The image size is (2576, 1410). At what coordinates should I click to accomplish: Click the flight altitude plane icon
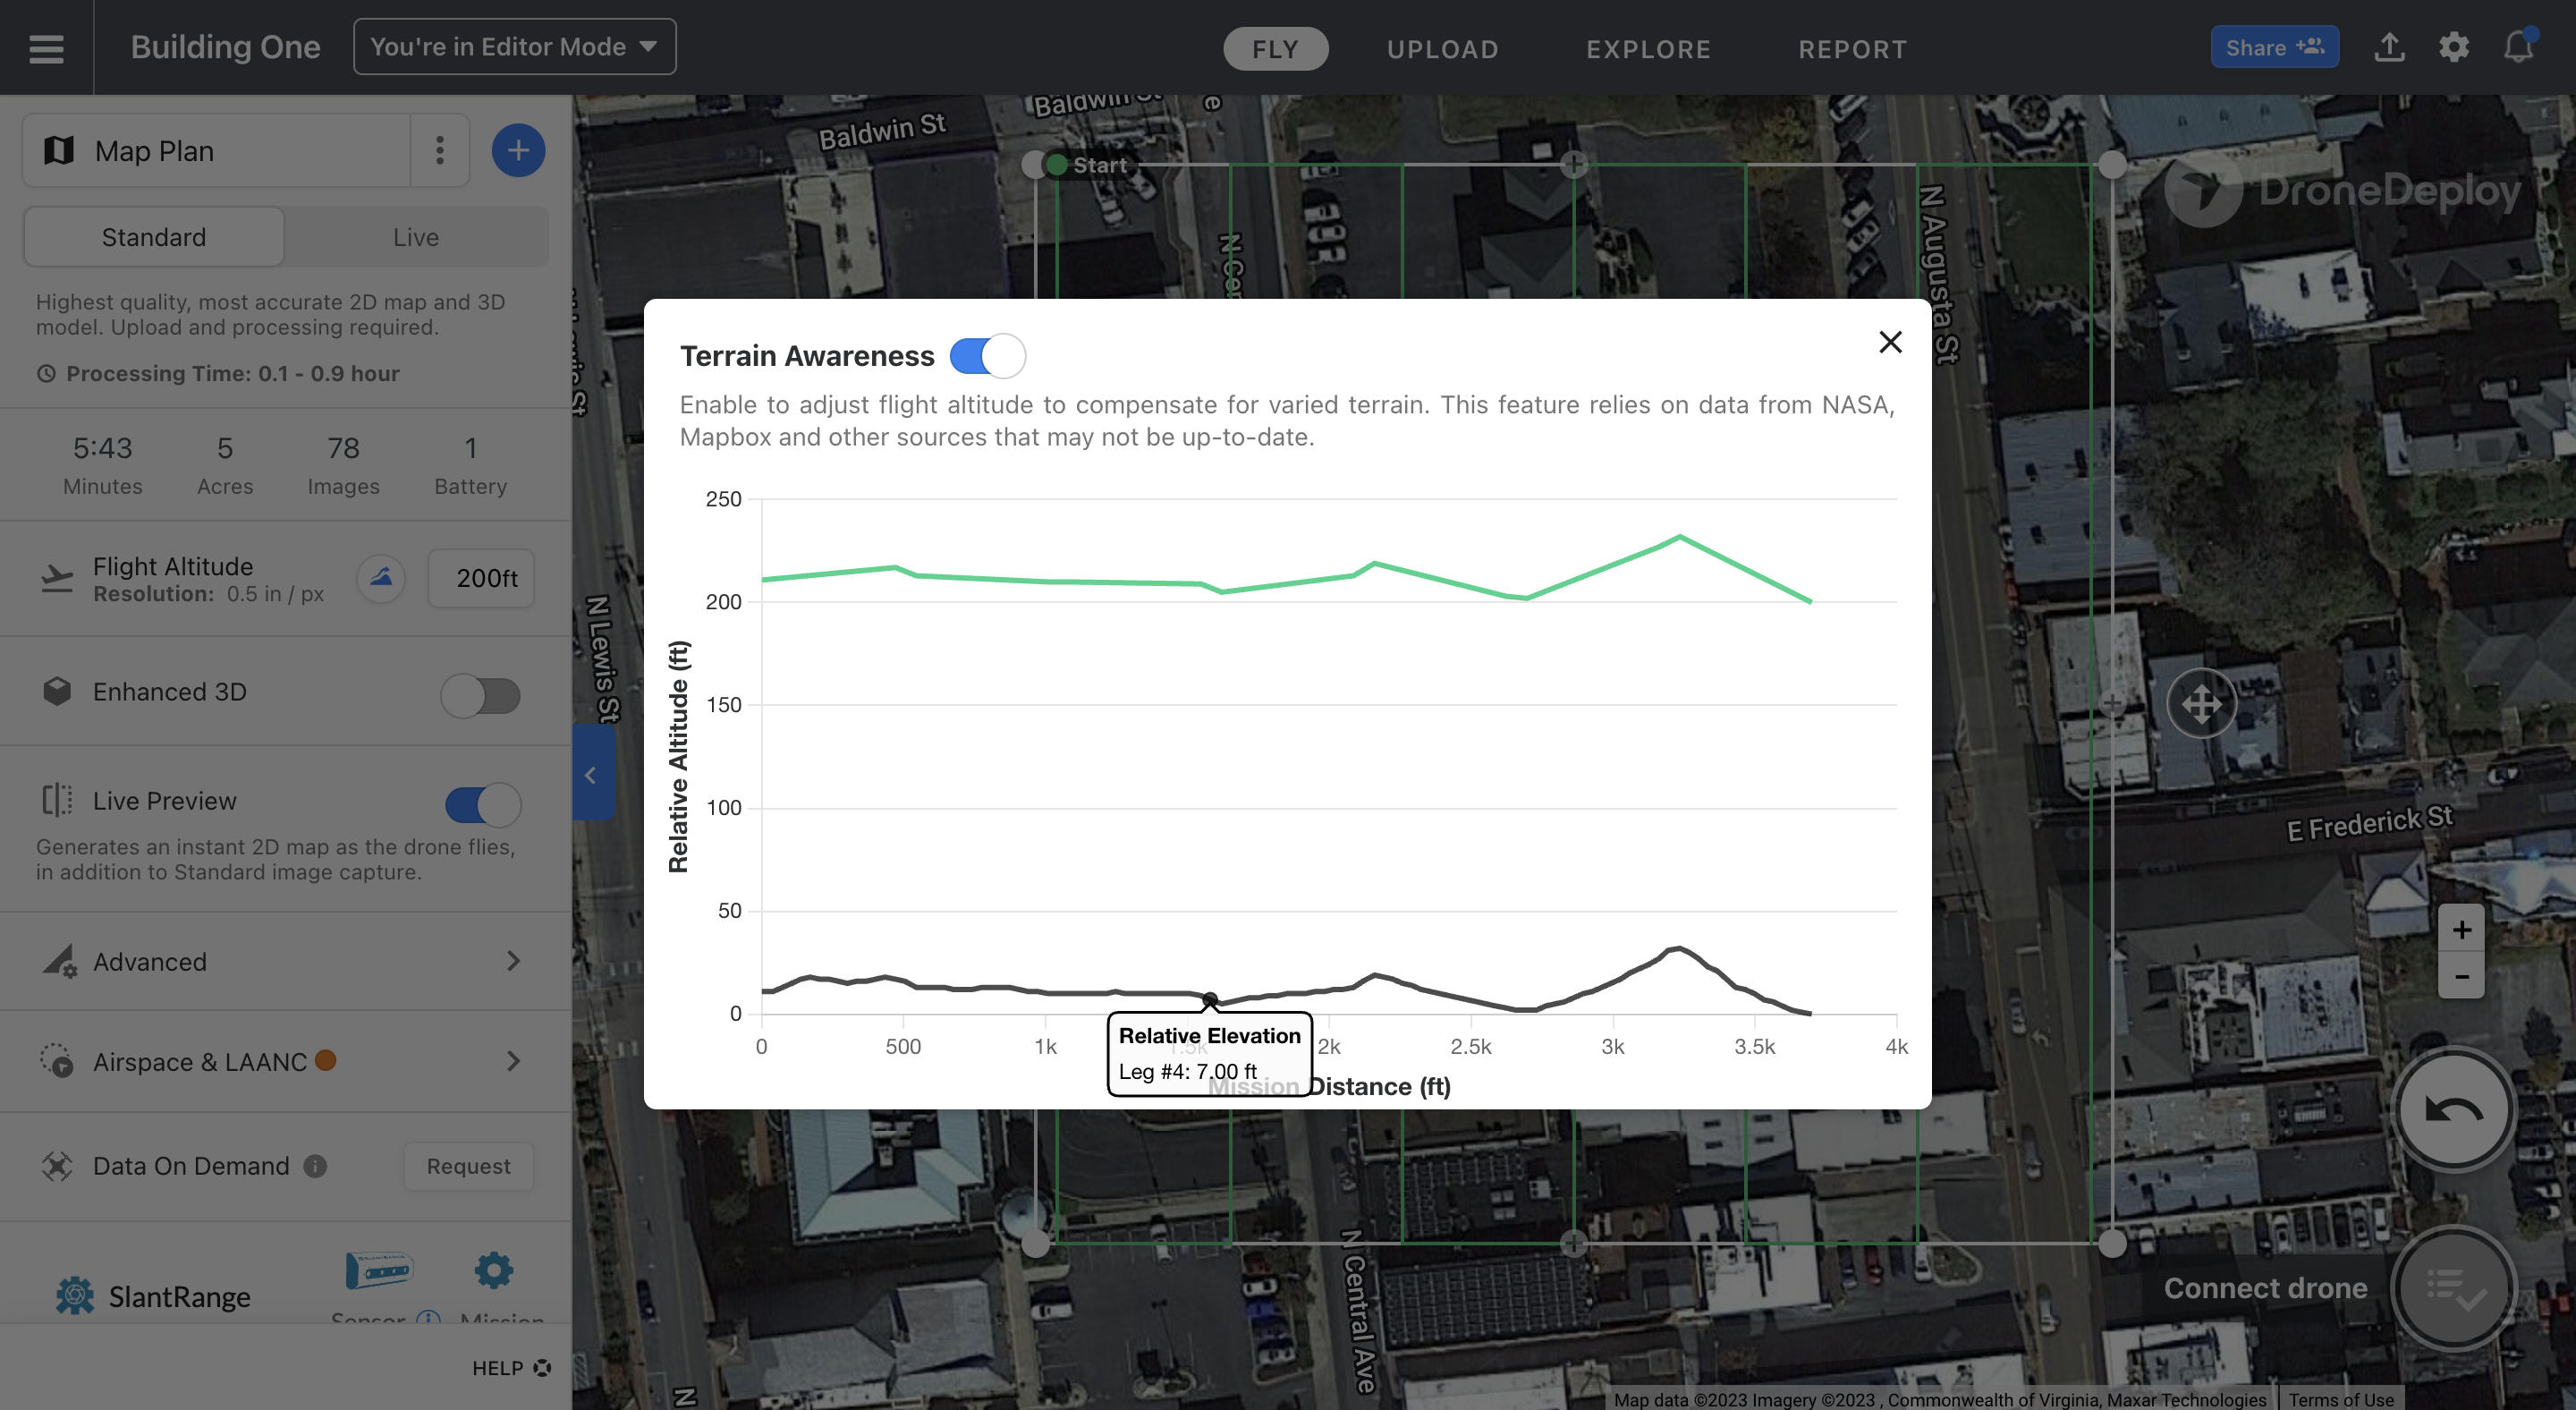pos(57,578)
